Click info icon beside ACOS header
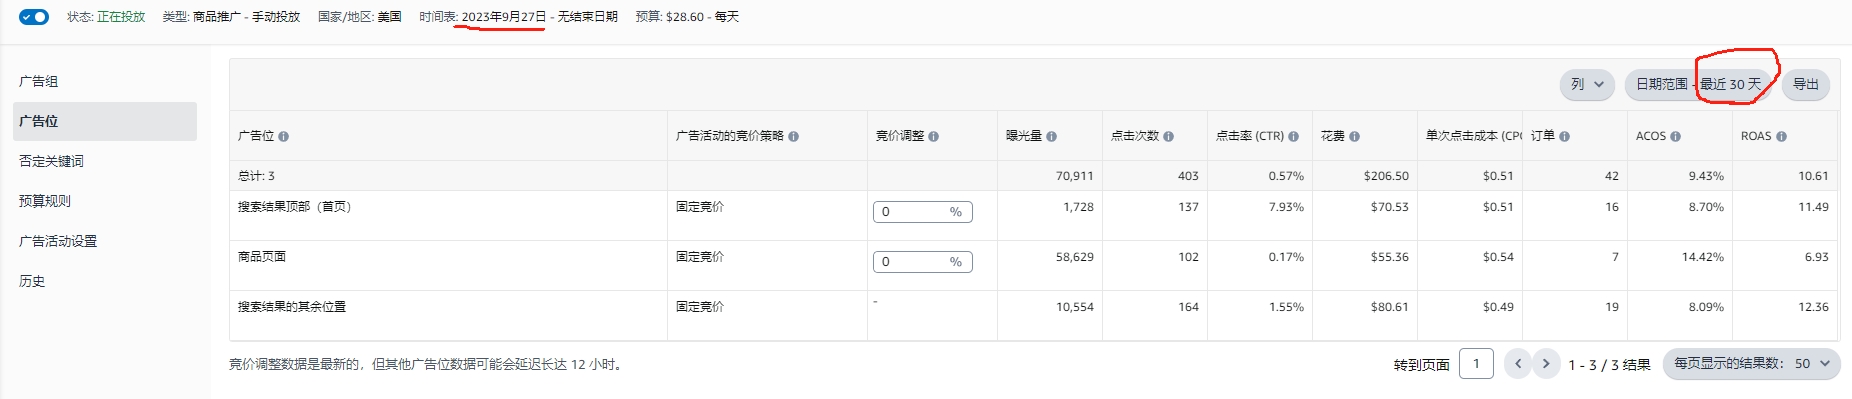Viewport: 1852px width, 399px height. (x=1675, y=137)
